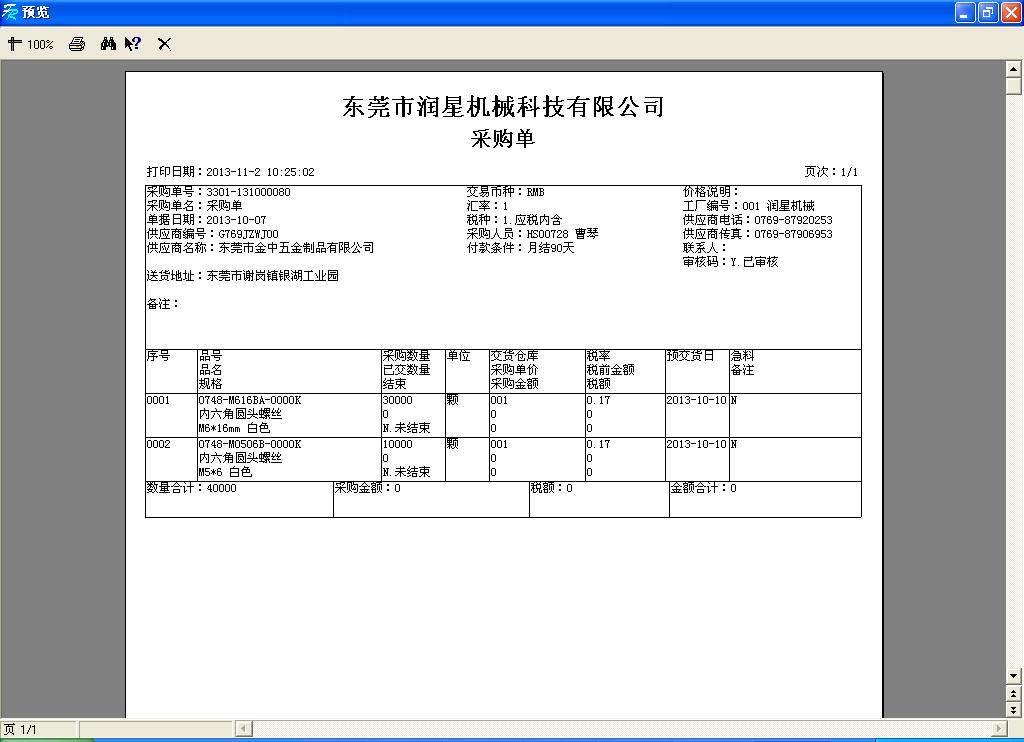Click the 100% zoom tool
Image resolution: width=1024 pixels, height=742 pixels.
point(31,44)
